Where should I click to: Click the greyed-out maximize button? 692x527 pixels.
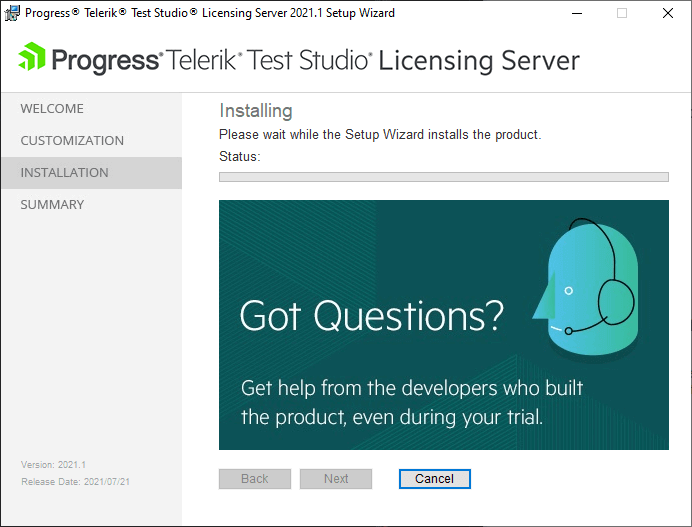tap(622, 13)
